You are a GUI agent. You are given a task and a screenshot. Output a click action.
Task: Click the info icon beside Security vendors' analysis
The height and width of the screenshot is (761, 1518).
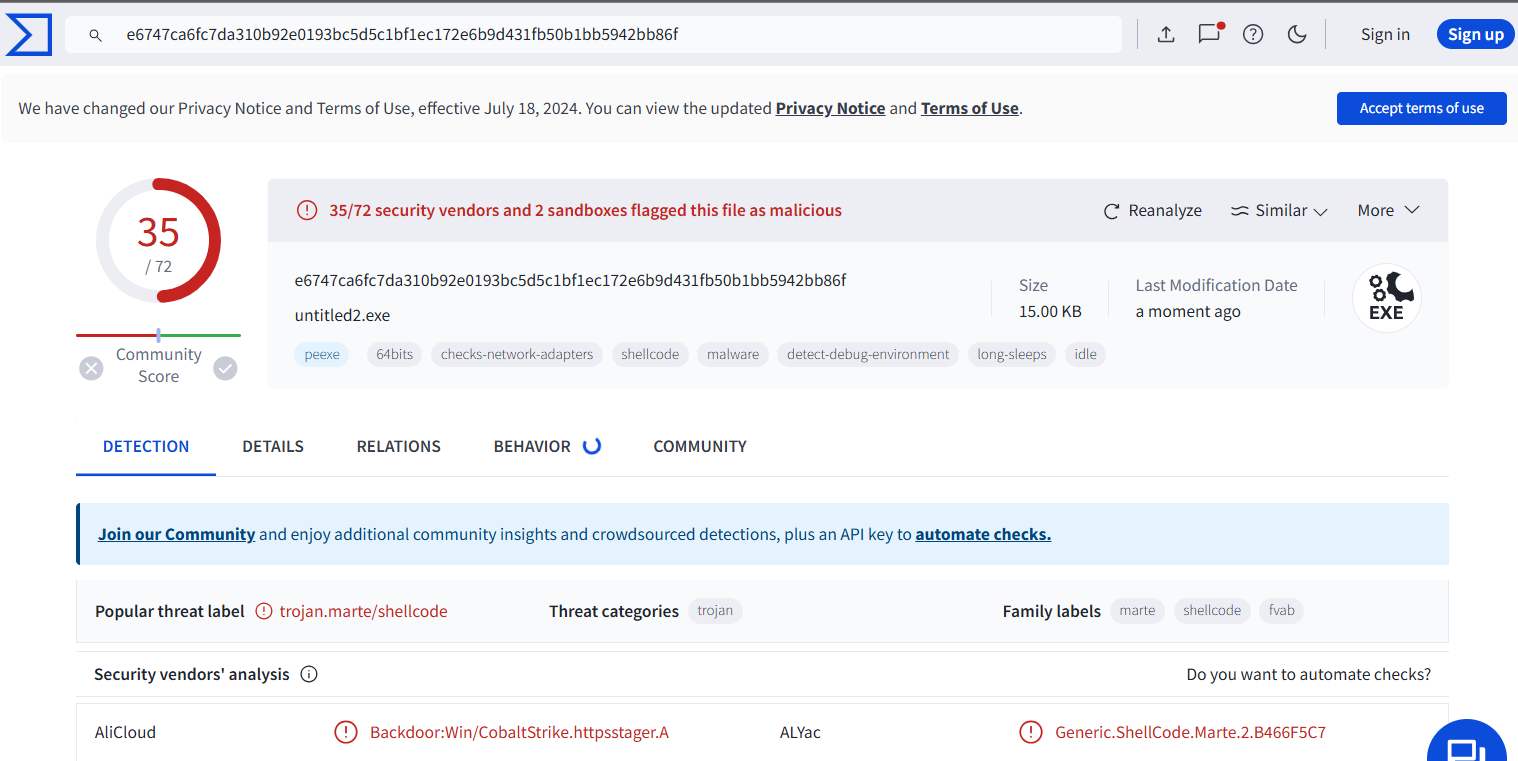309,675
